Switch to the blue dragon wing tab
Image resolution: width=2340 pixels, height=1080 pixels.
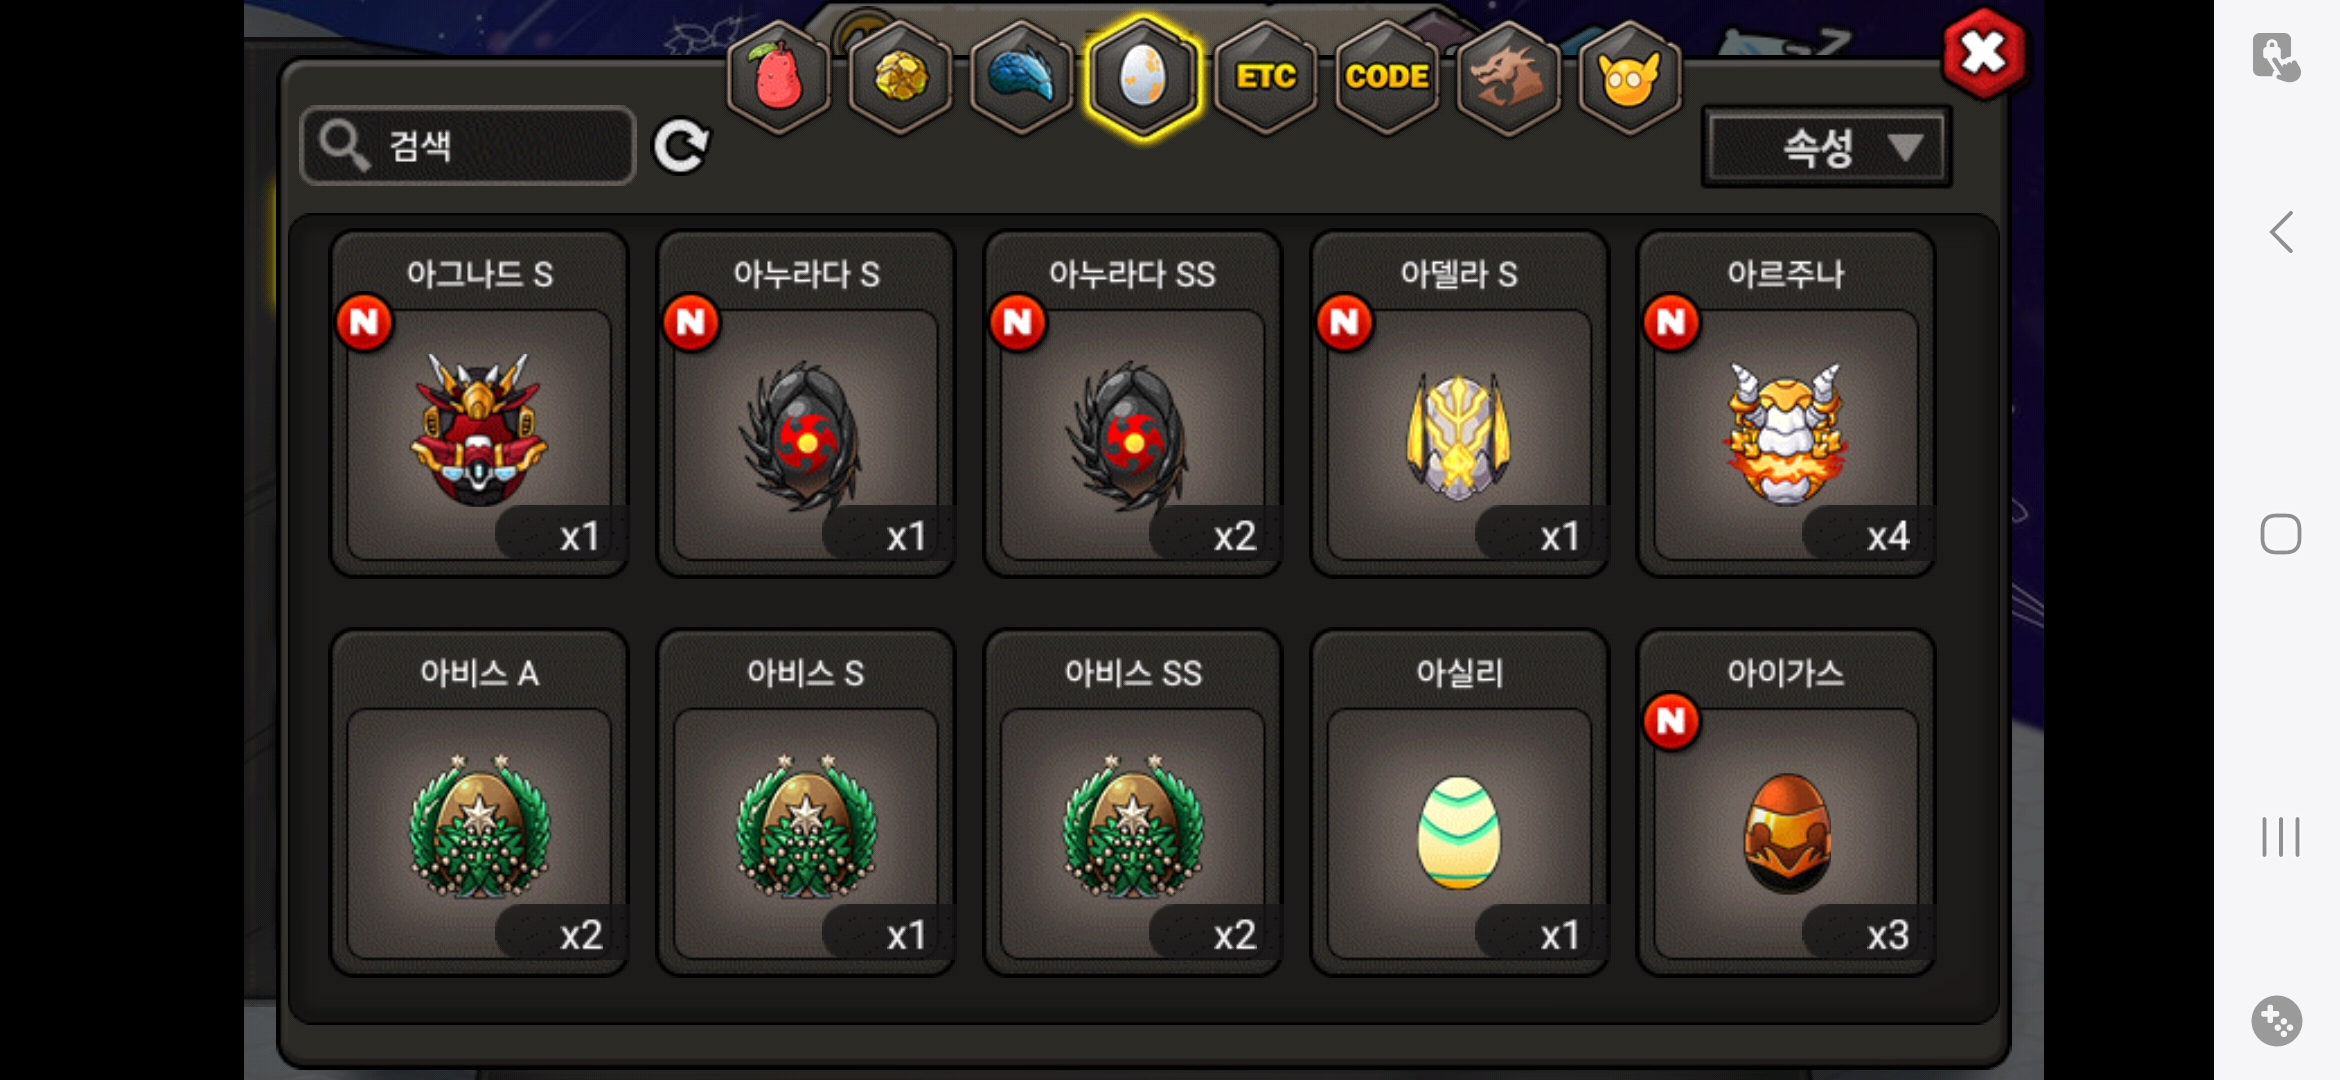click(x=1021, y=78)
